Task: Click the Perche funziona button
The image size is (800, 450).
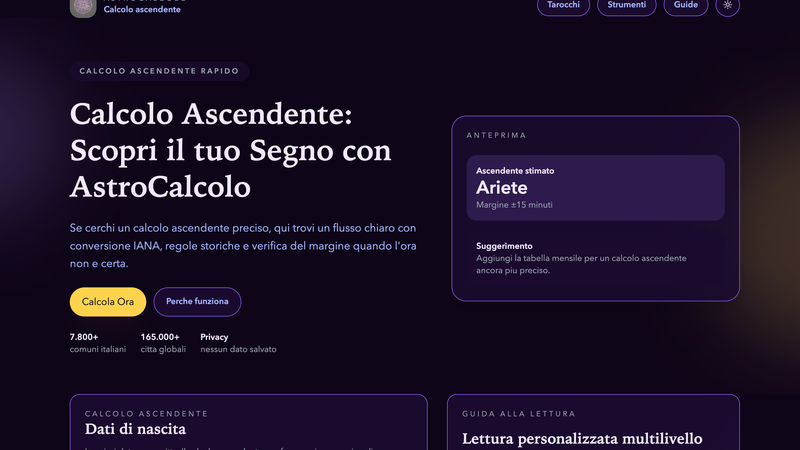Action: pyautogui.click(x=197, y=302)
